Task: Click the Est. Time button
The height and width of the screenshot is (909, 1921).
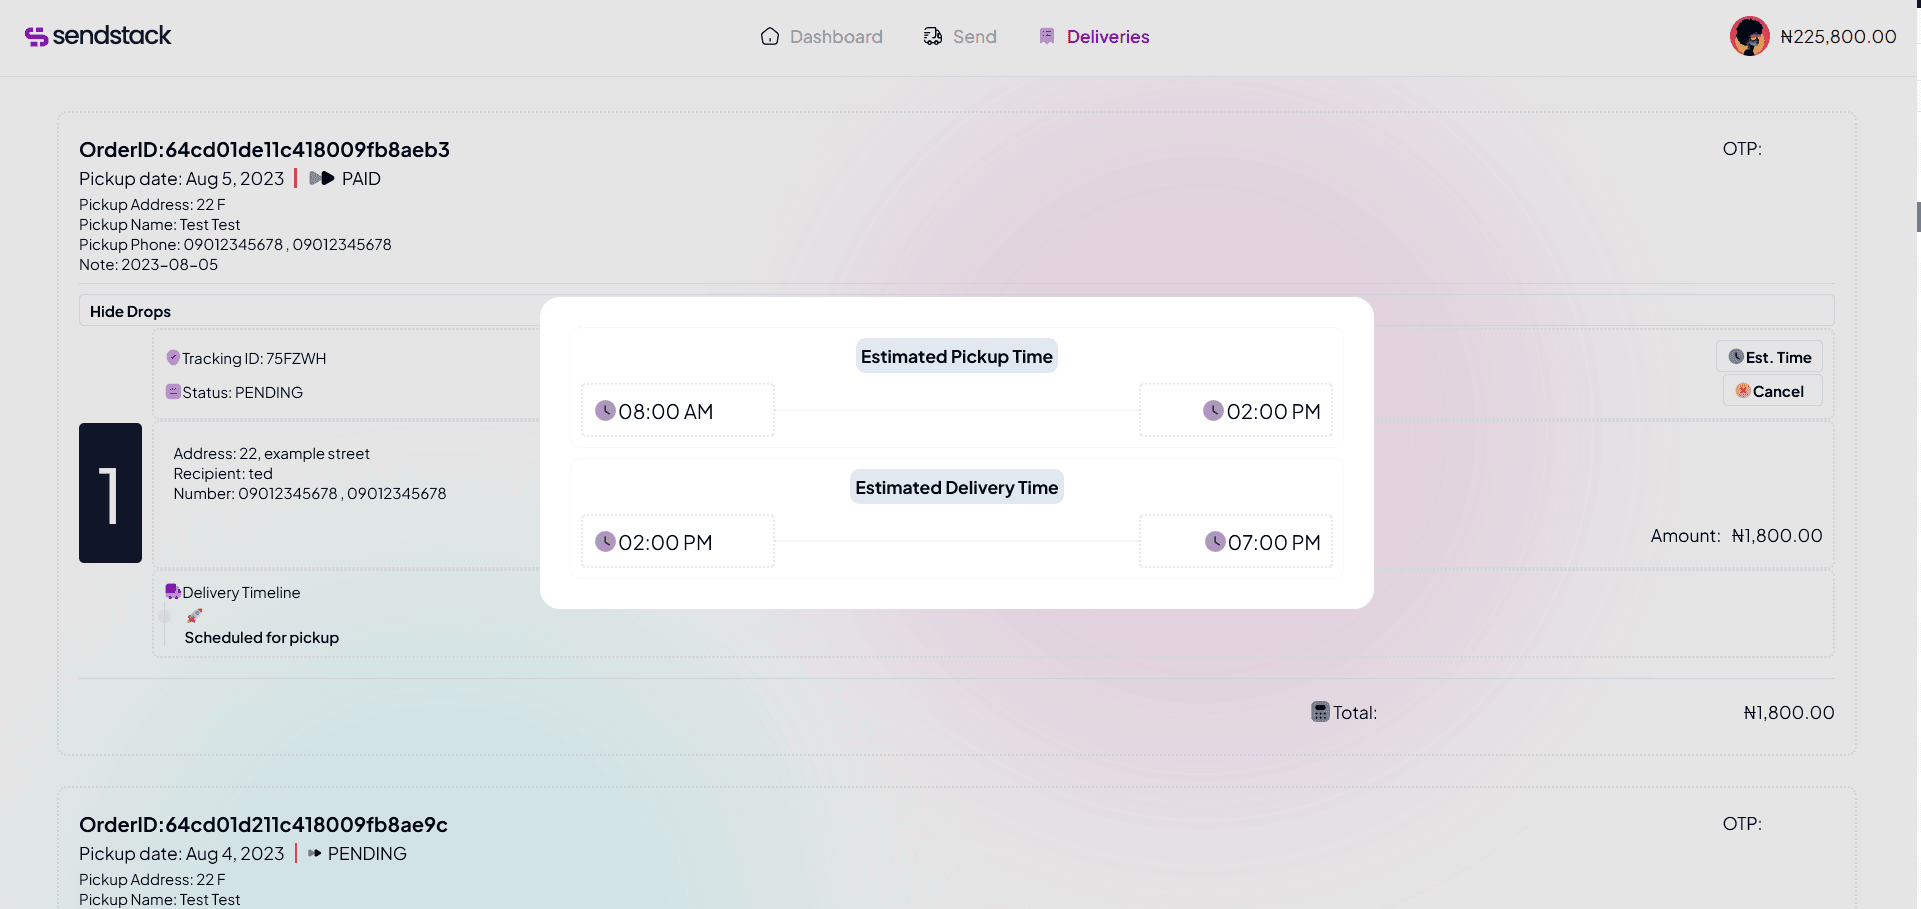Action: click(1771, 356)
